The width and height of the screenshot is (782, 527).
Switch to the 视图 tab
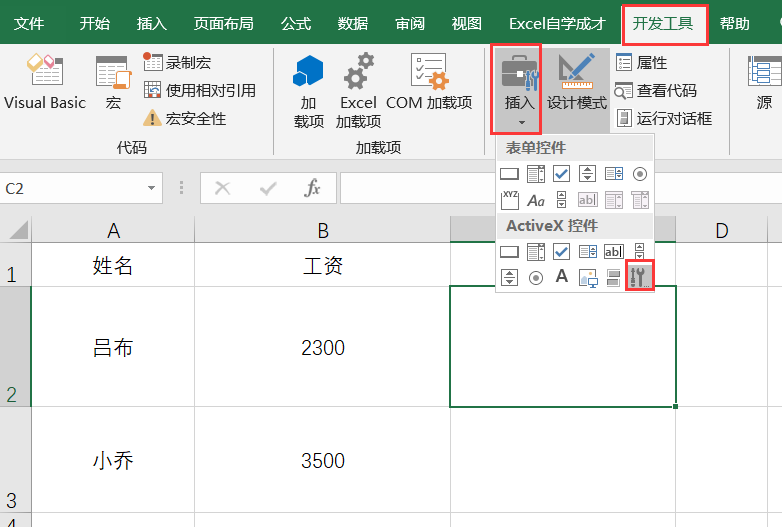[467, 23]
